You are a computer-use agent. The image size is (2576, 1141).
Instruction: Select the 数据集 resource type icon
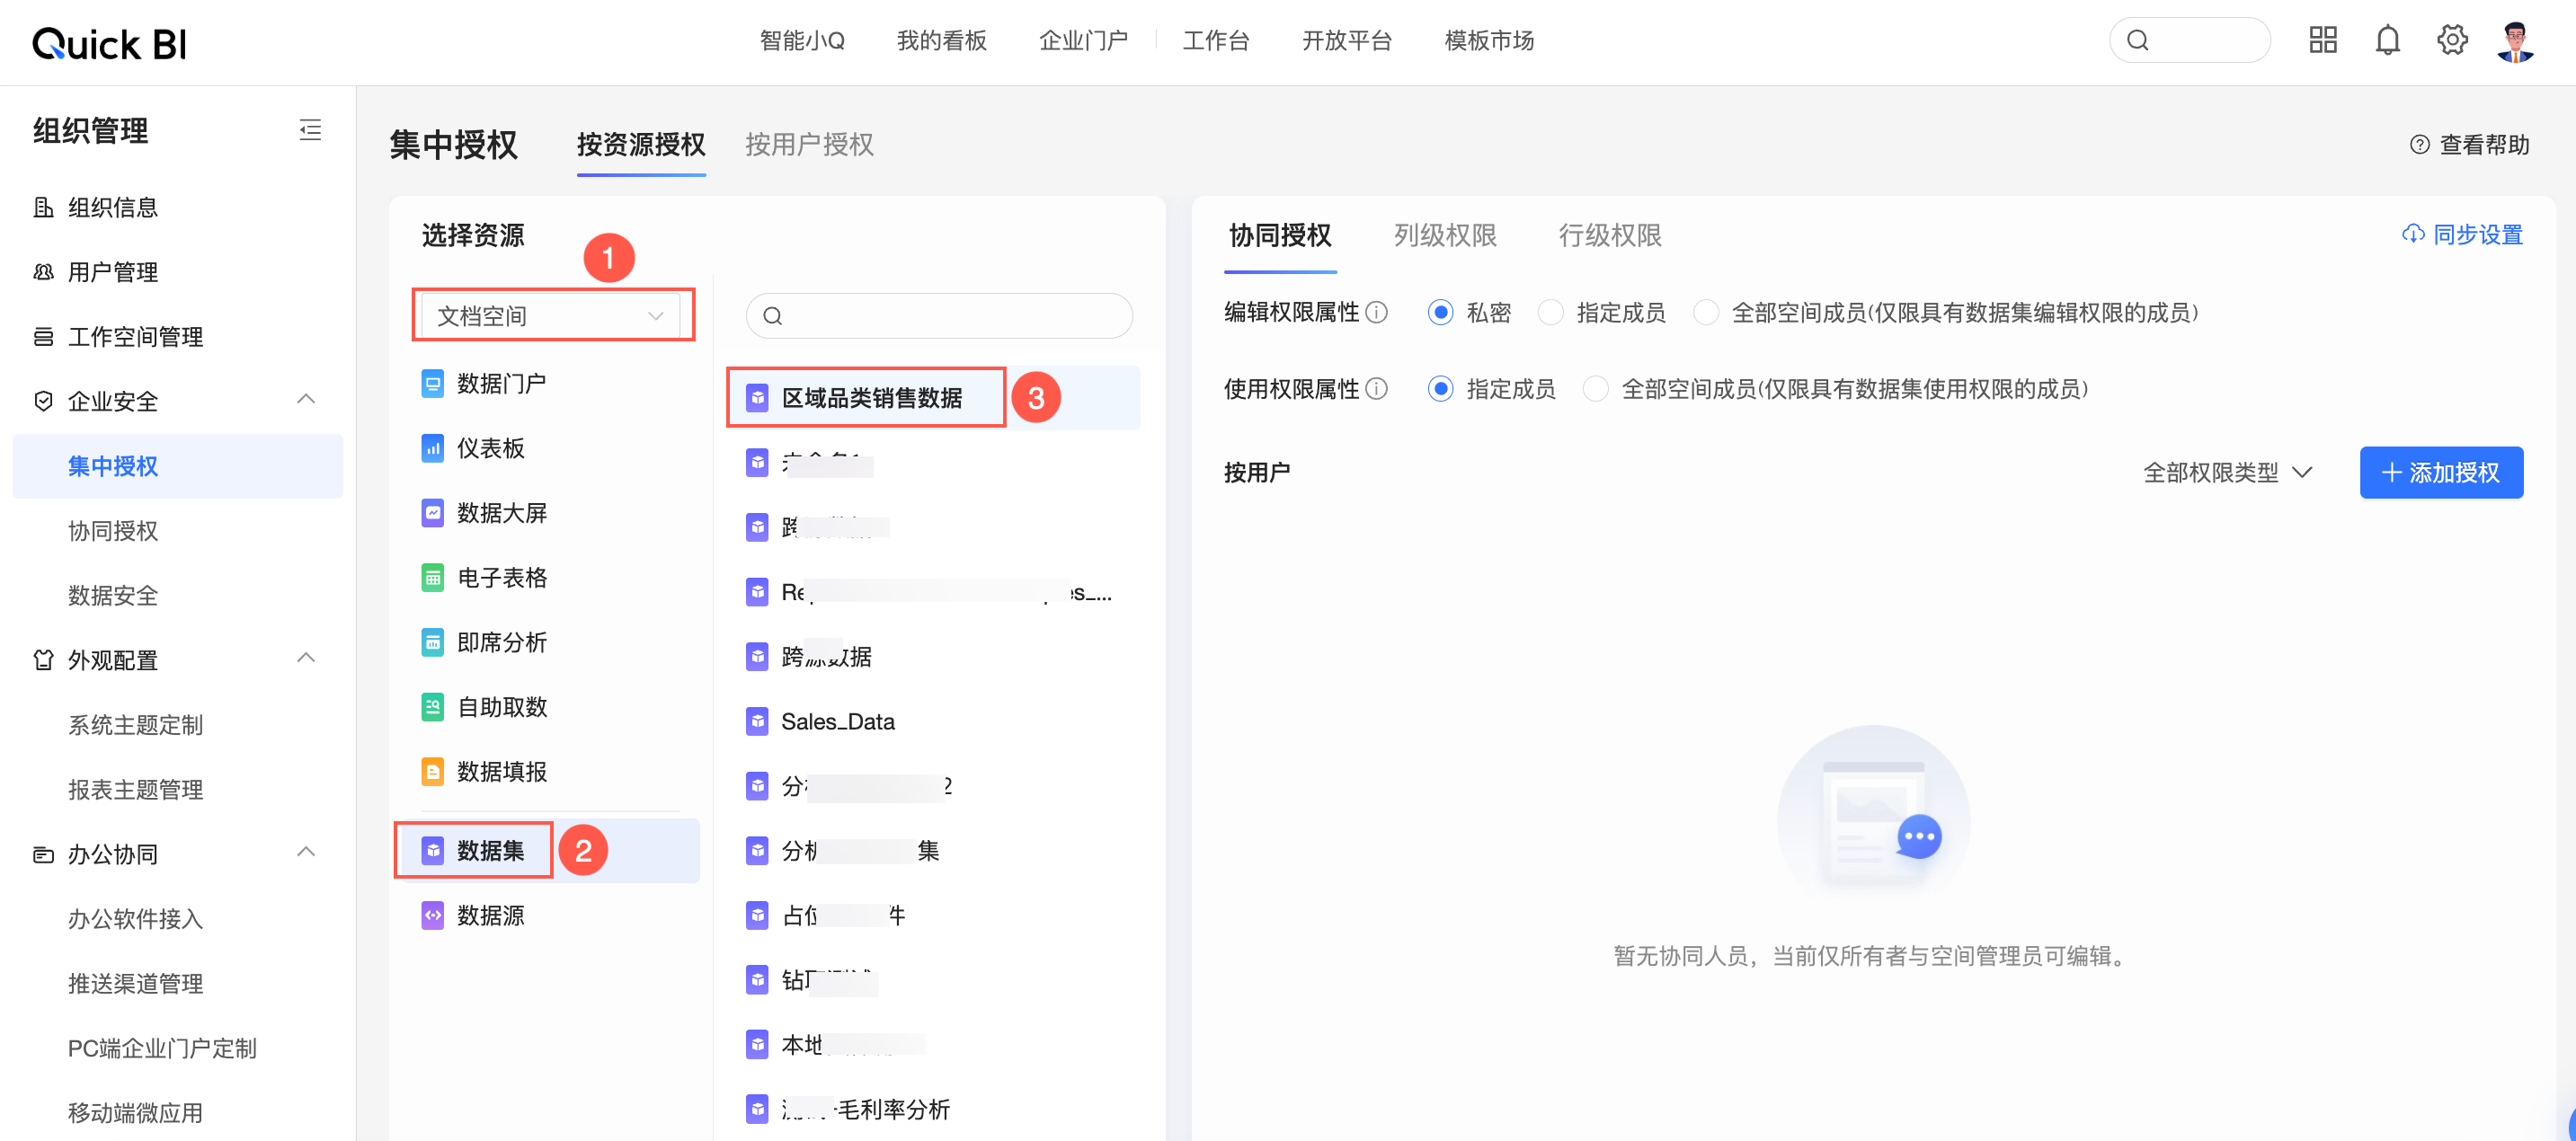tap(432, 851)
